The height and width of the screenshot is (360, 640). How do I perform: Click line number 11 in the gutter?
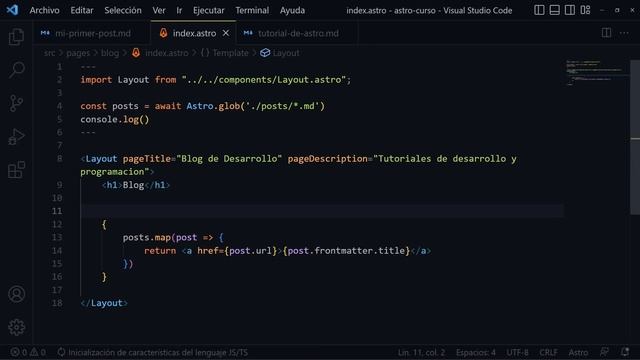56,211
